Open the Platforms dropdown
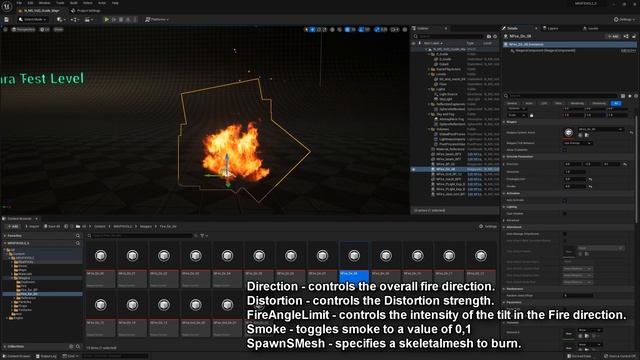This screenshot has width=640, height=360. coord(157,19)
